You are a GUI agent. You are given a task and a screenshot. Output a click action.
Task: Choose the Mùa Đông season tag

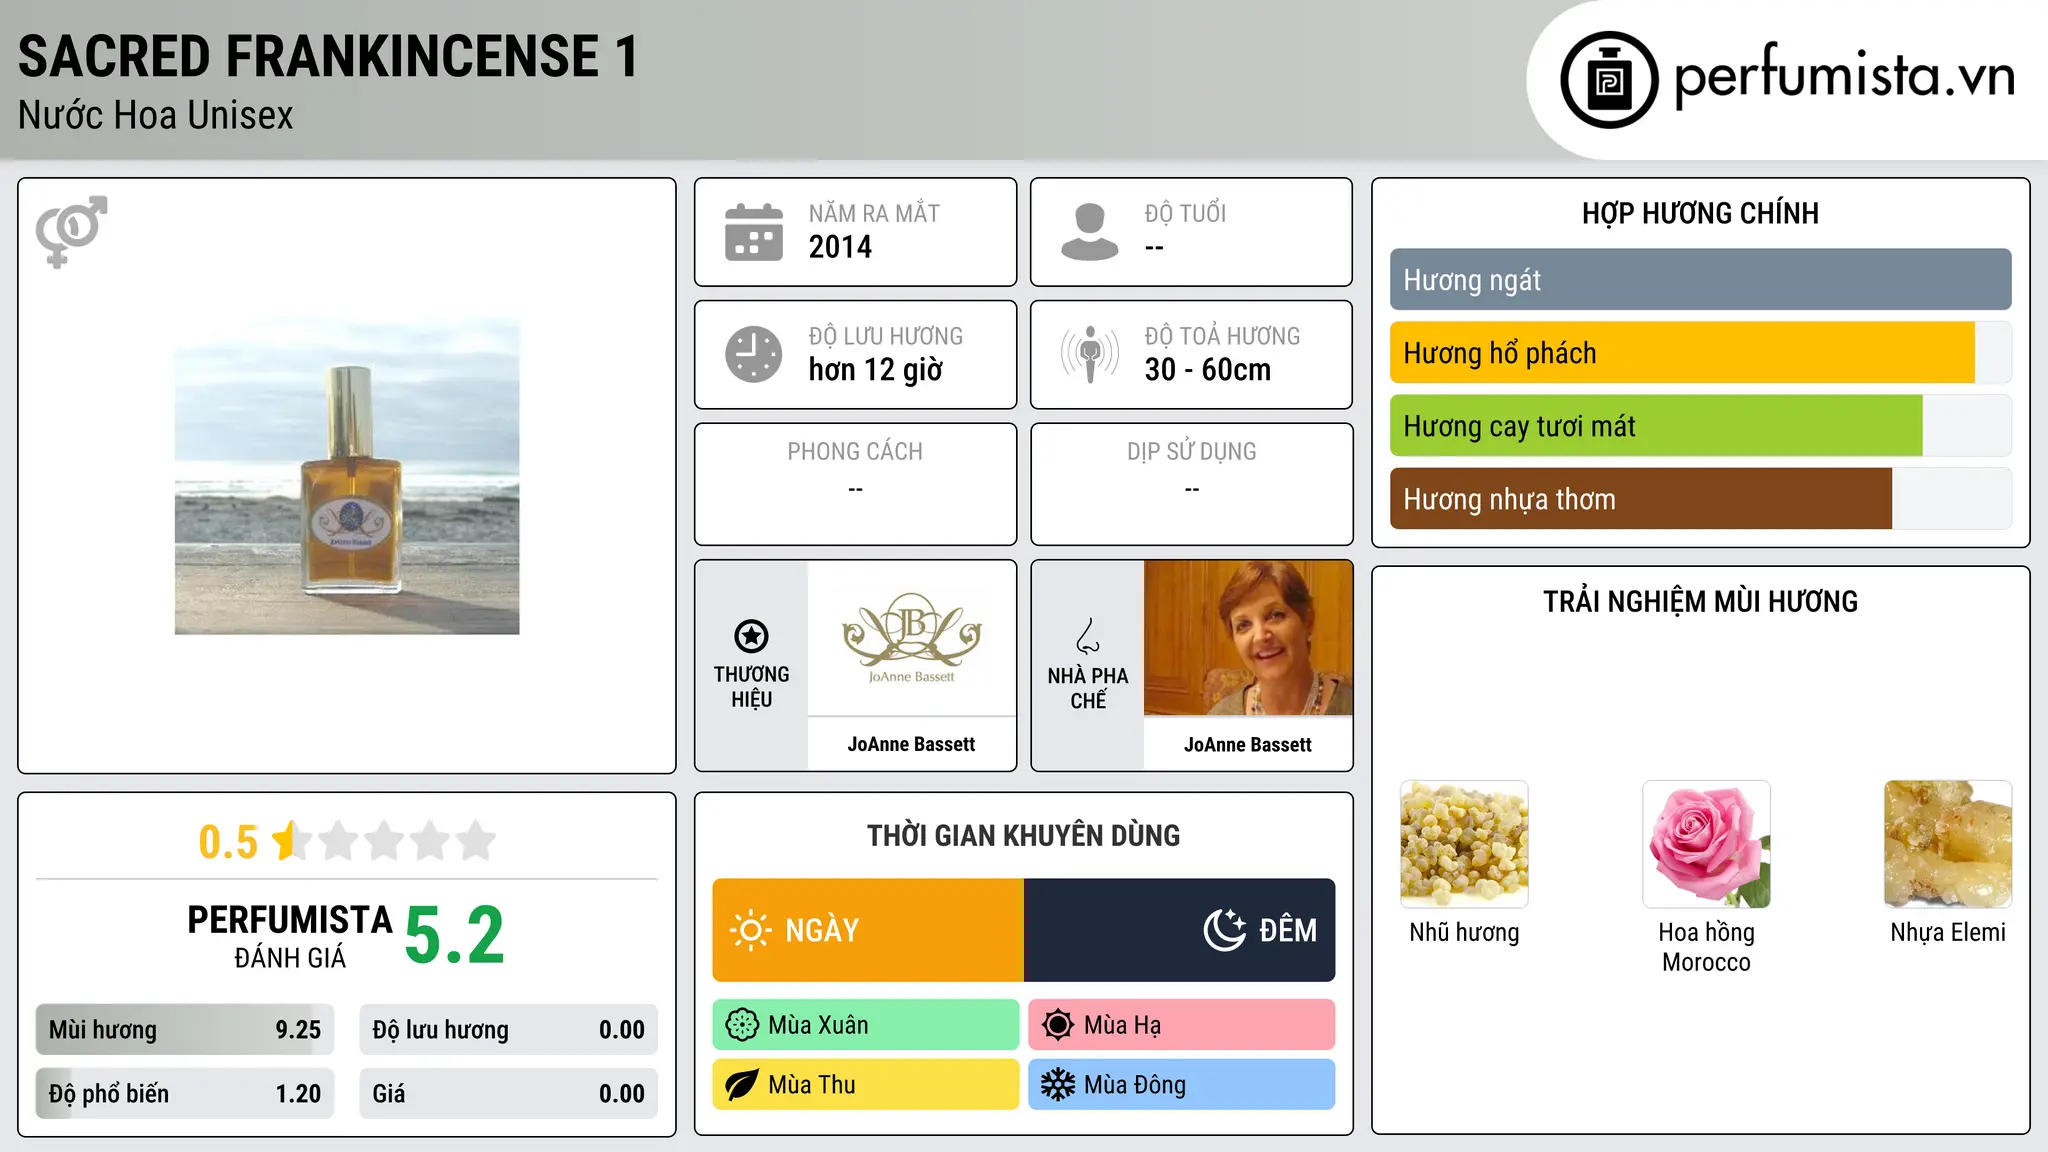coord(1182,1085)
